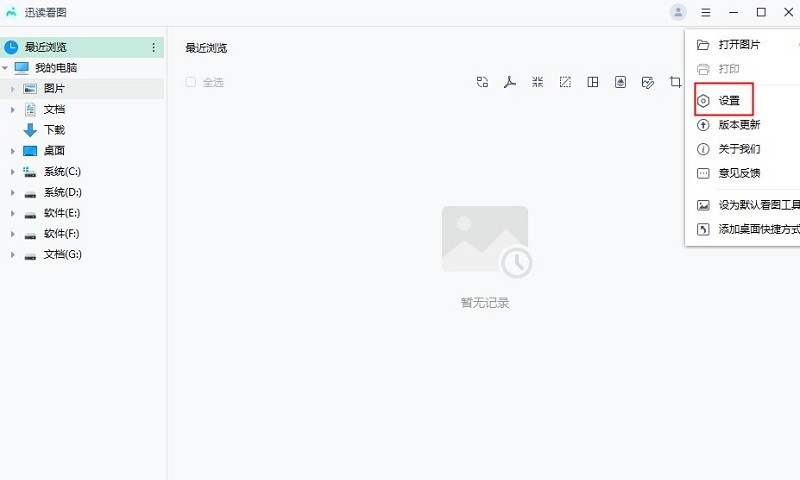Open 设置 from the dropdown menu
800x480 pixels.
(742, 100)
